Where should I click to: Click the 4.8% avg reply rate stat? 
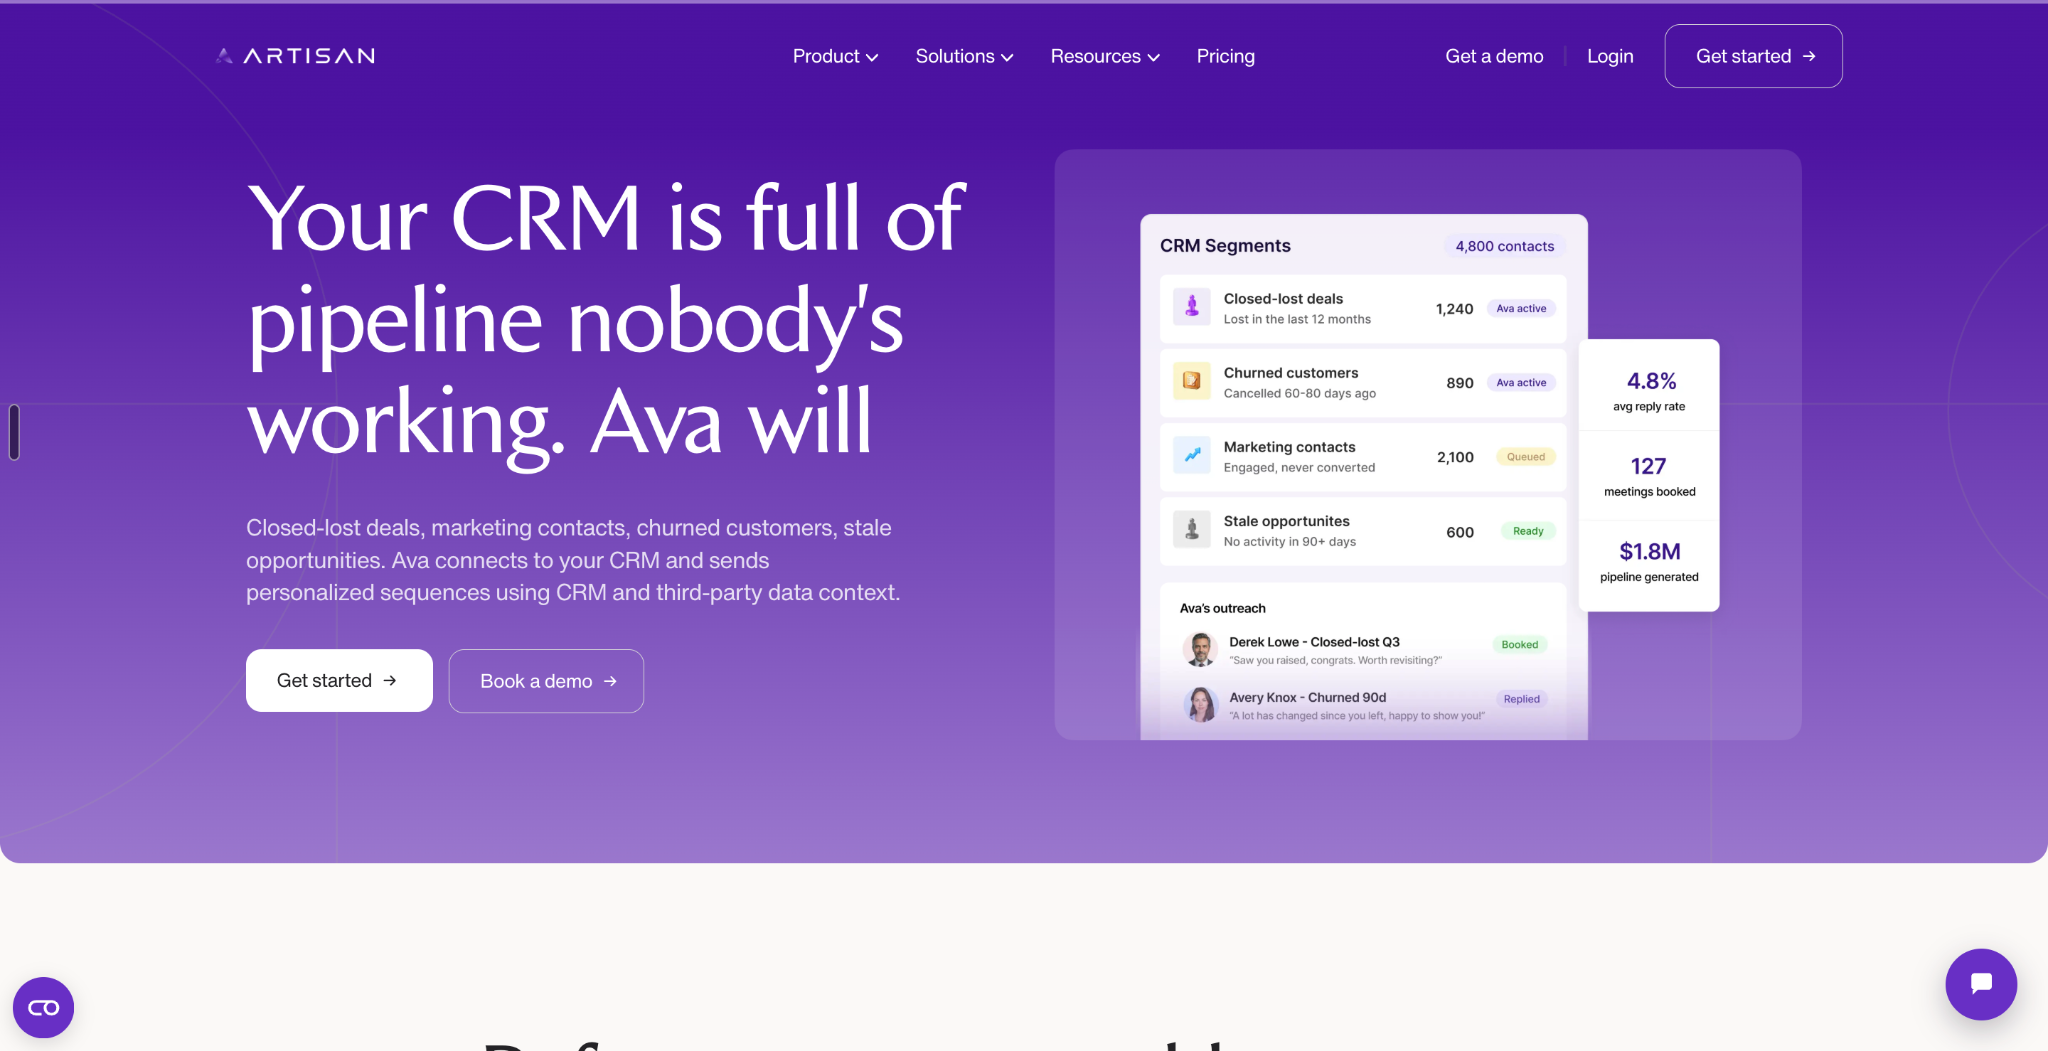click(1649, 390)
